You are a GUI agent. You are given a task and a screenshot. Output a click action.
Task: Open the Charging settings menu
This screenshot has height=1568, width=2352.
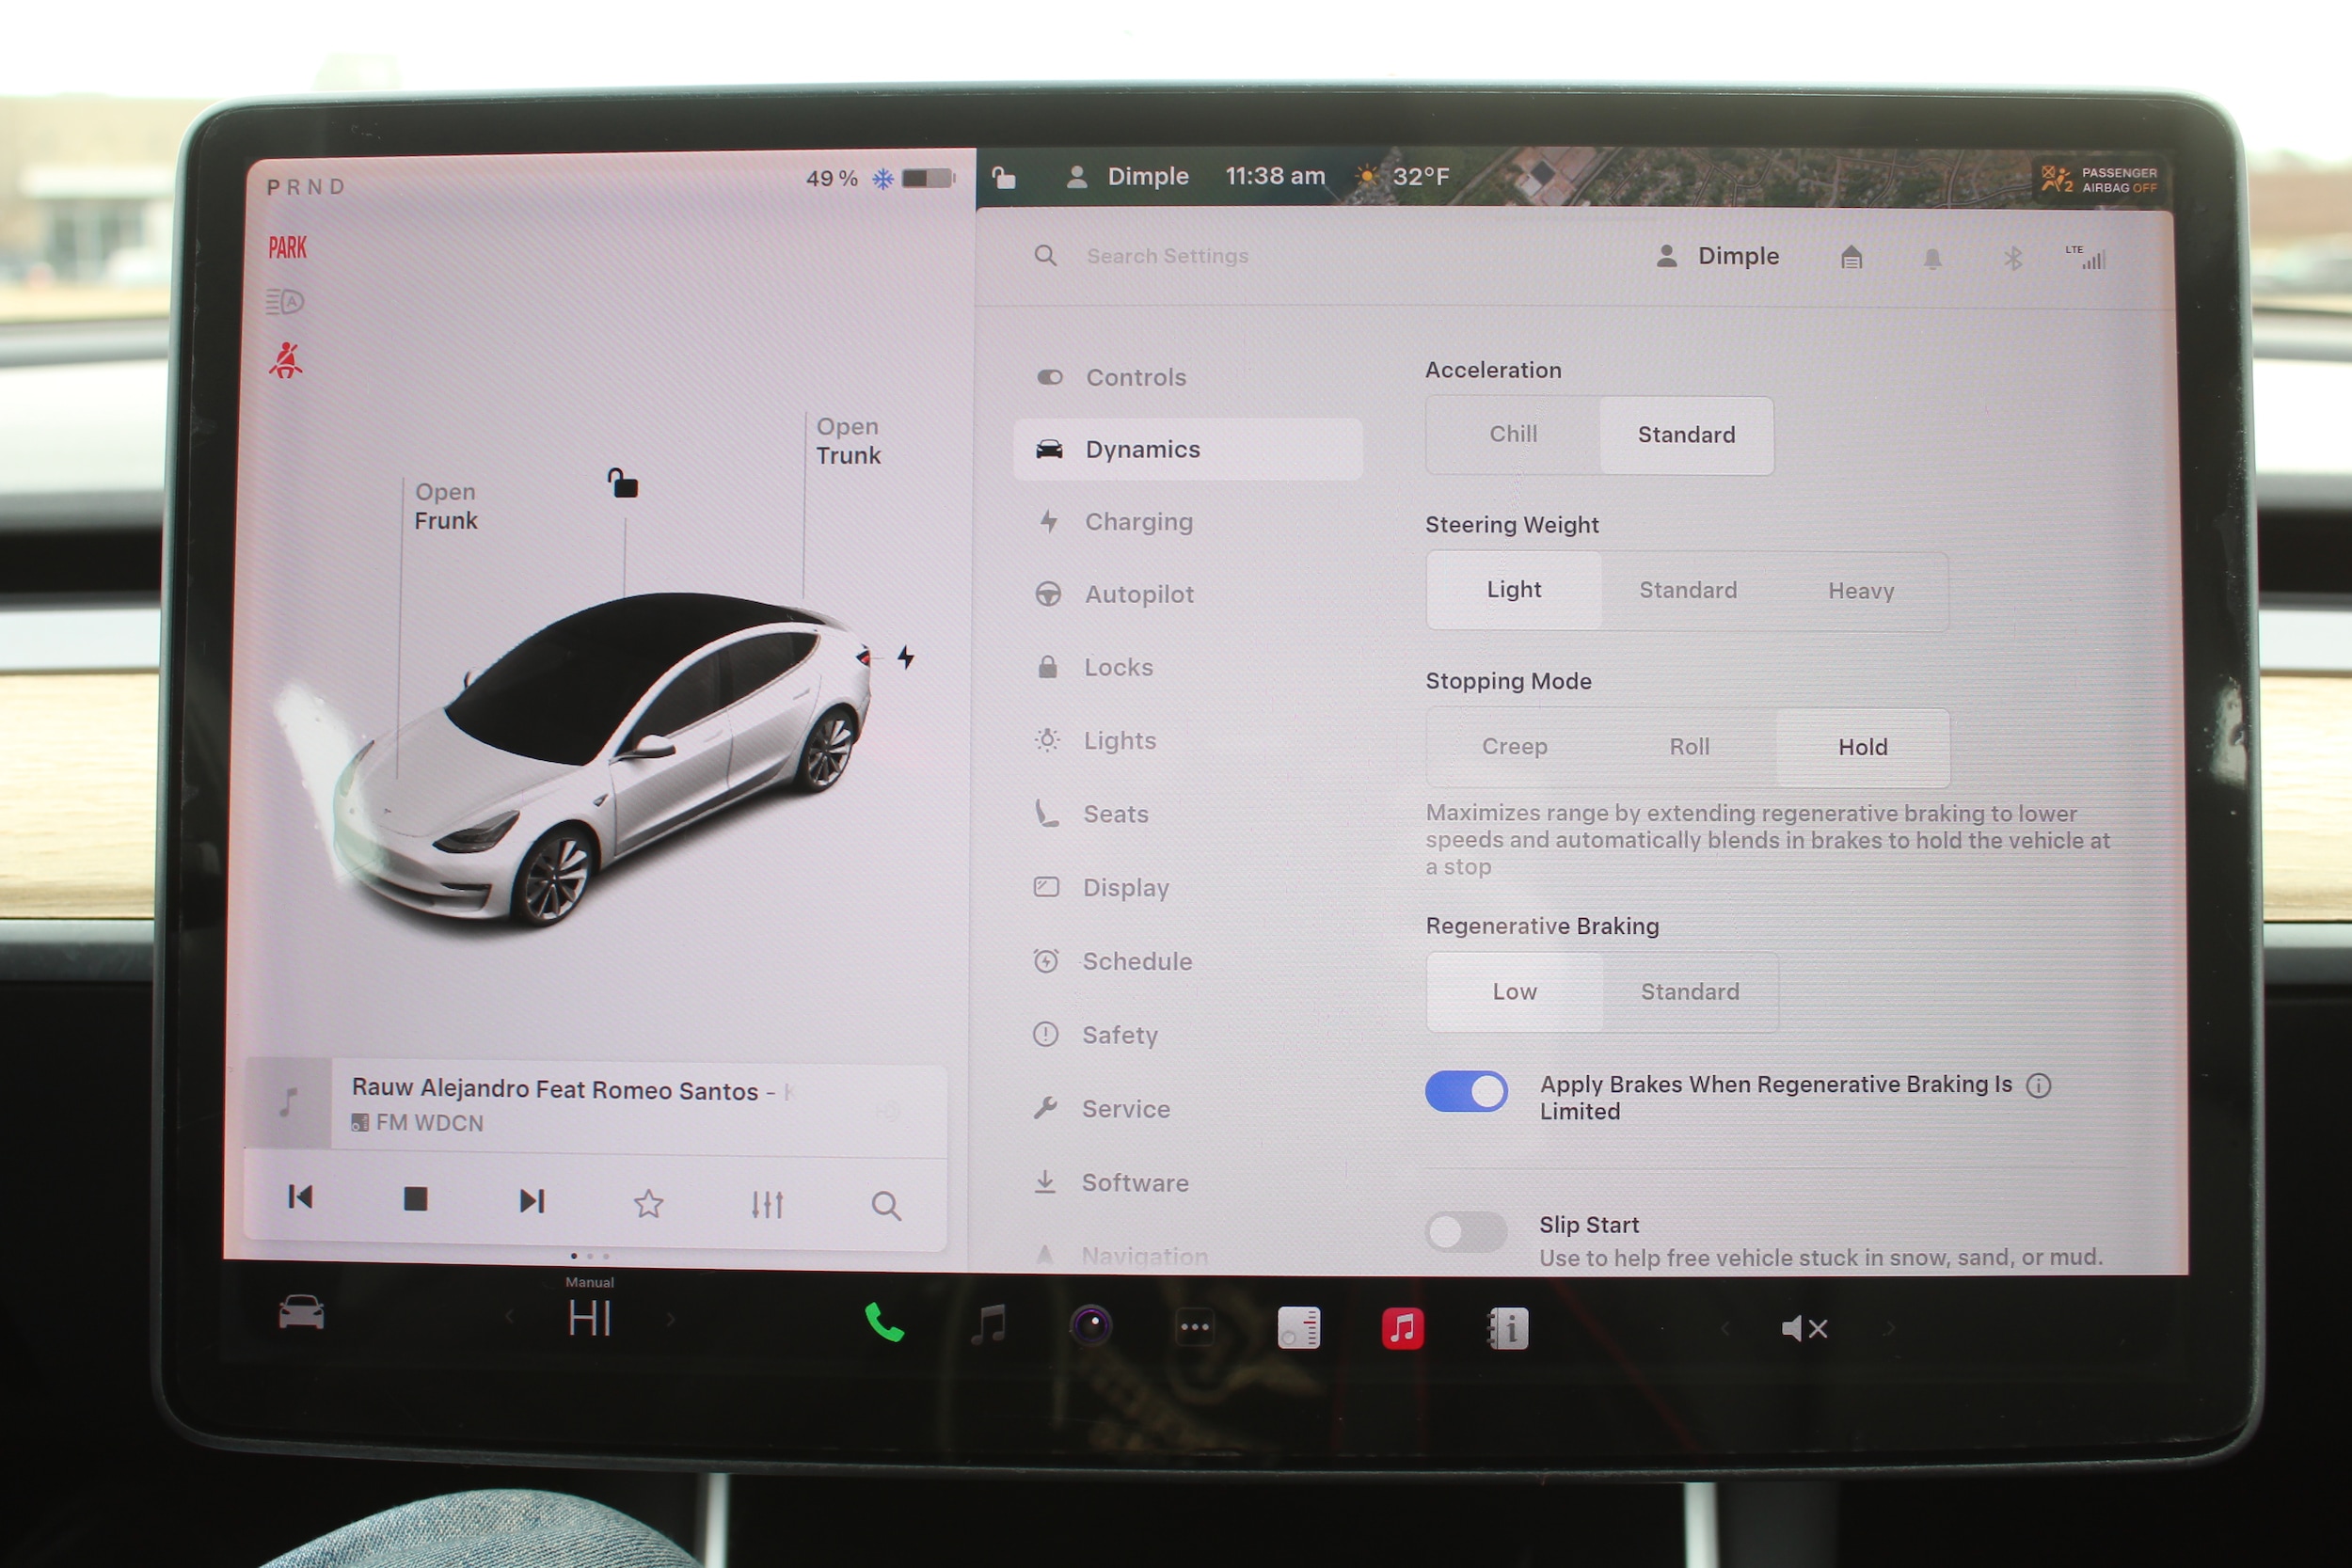point(1138,522)
